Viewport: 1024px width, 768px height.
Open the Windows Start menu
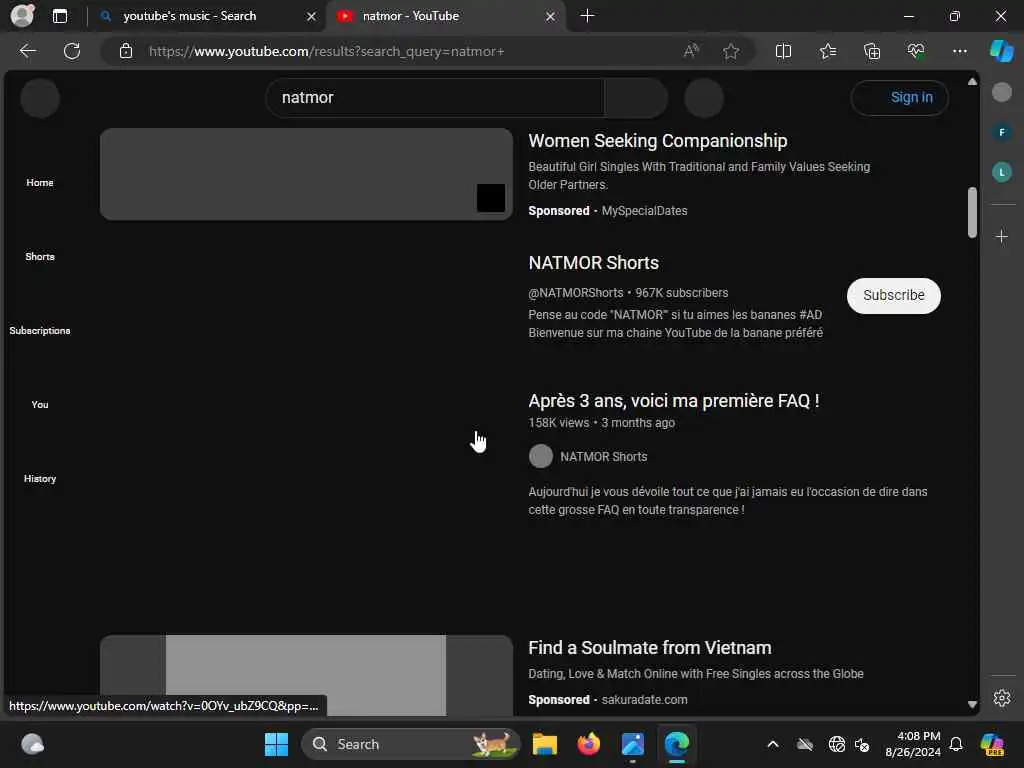(276, 744)
